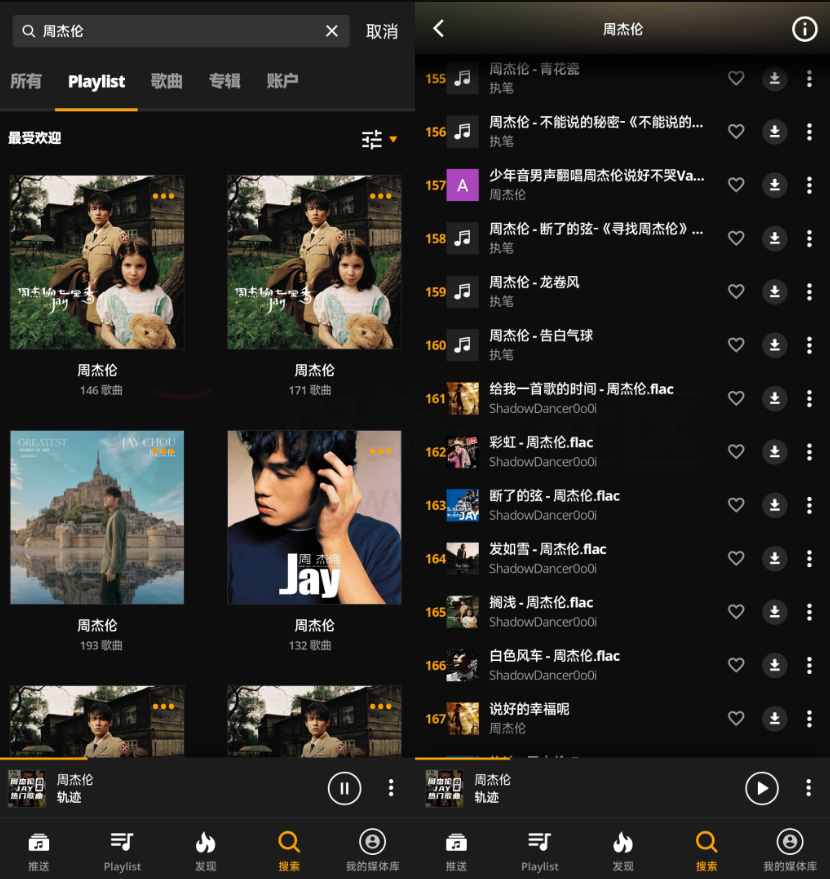Image resolution: width=830 pixels, height=879 pixels.
Task: Tap the 取消 cancel button
Action: click(x=382, y=31)
